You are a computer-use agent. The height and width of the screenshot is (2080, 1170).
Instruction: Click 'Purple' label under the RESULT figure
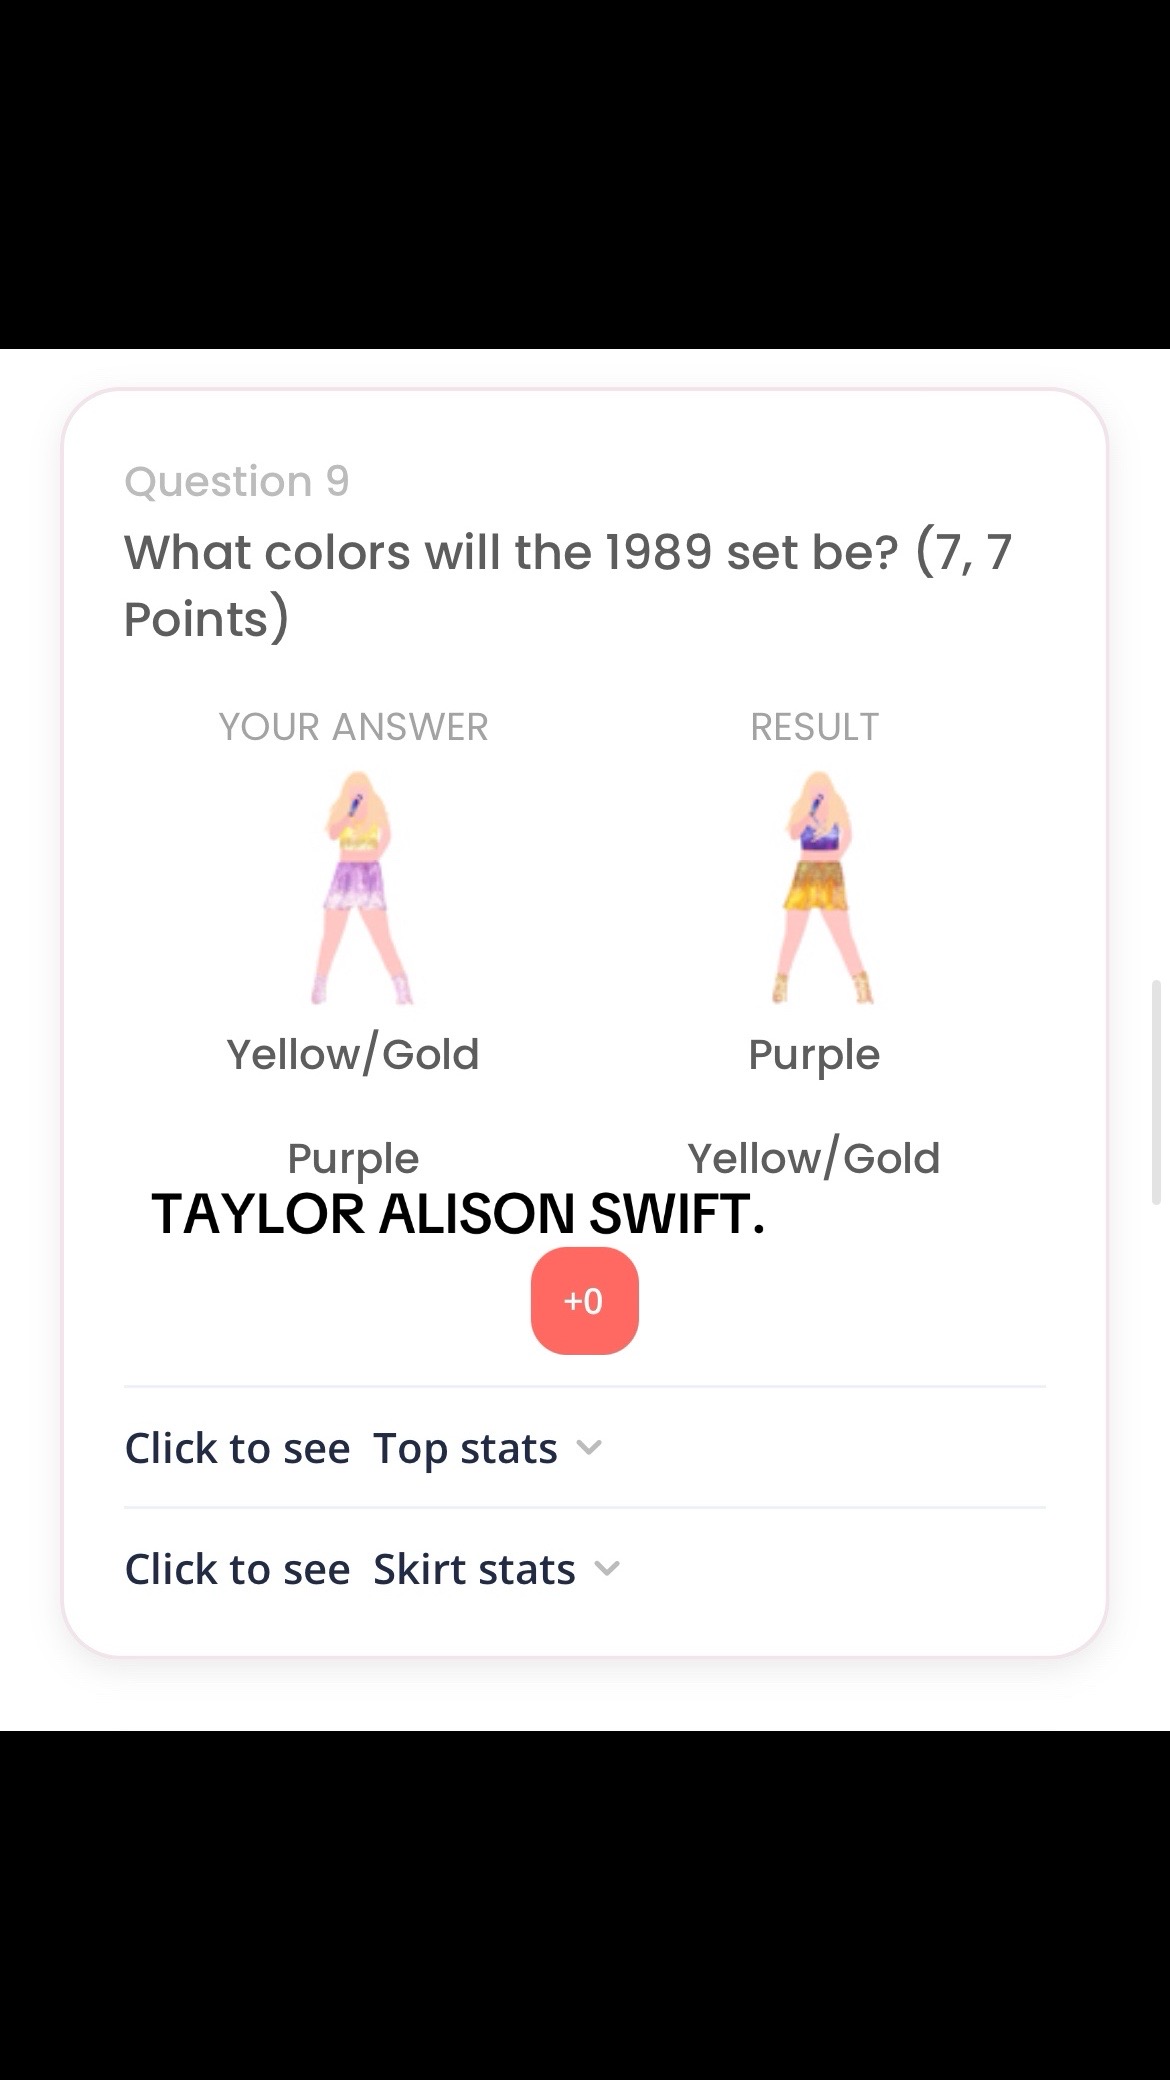point(814,1054)
